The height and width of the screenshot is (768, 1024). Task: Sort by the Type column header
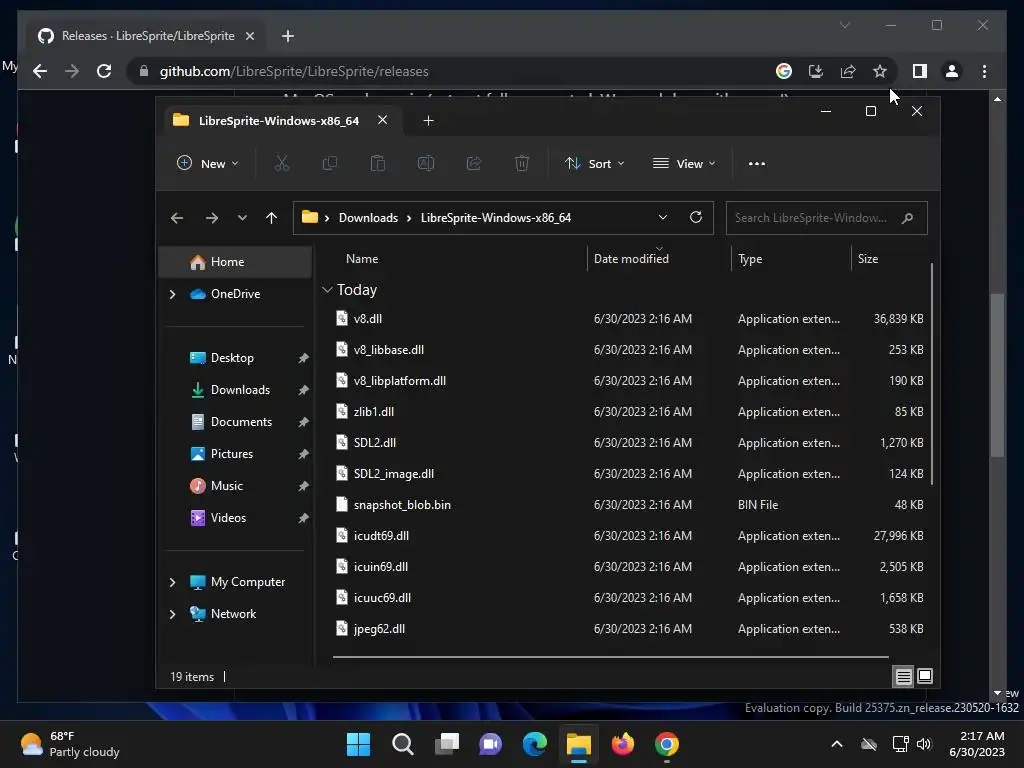tap(750, 259)
